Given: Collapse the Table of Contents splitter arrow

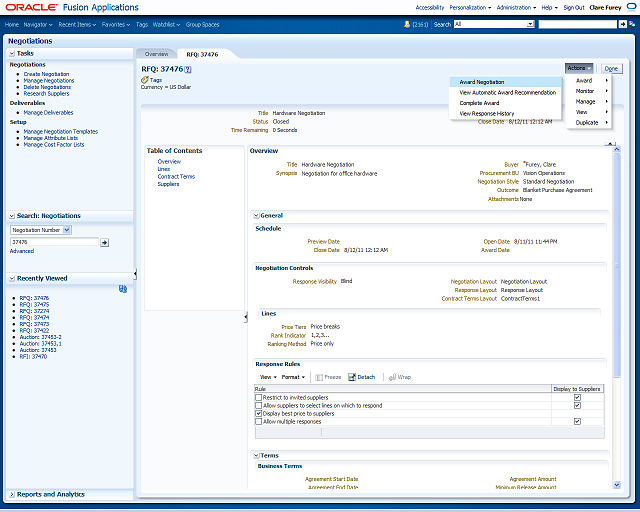Looking at the screenshot, I should (246, 317).
